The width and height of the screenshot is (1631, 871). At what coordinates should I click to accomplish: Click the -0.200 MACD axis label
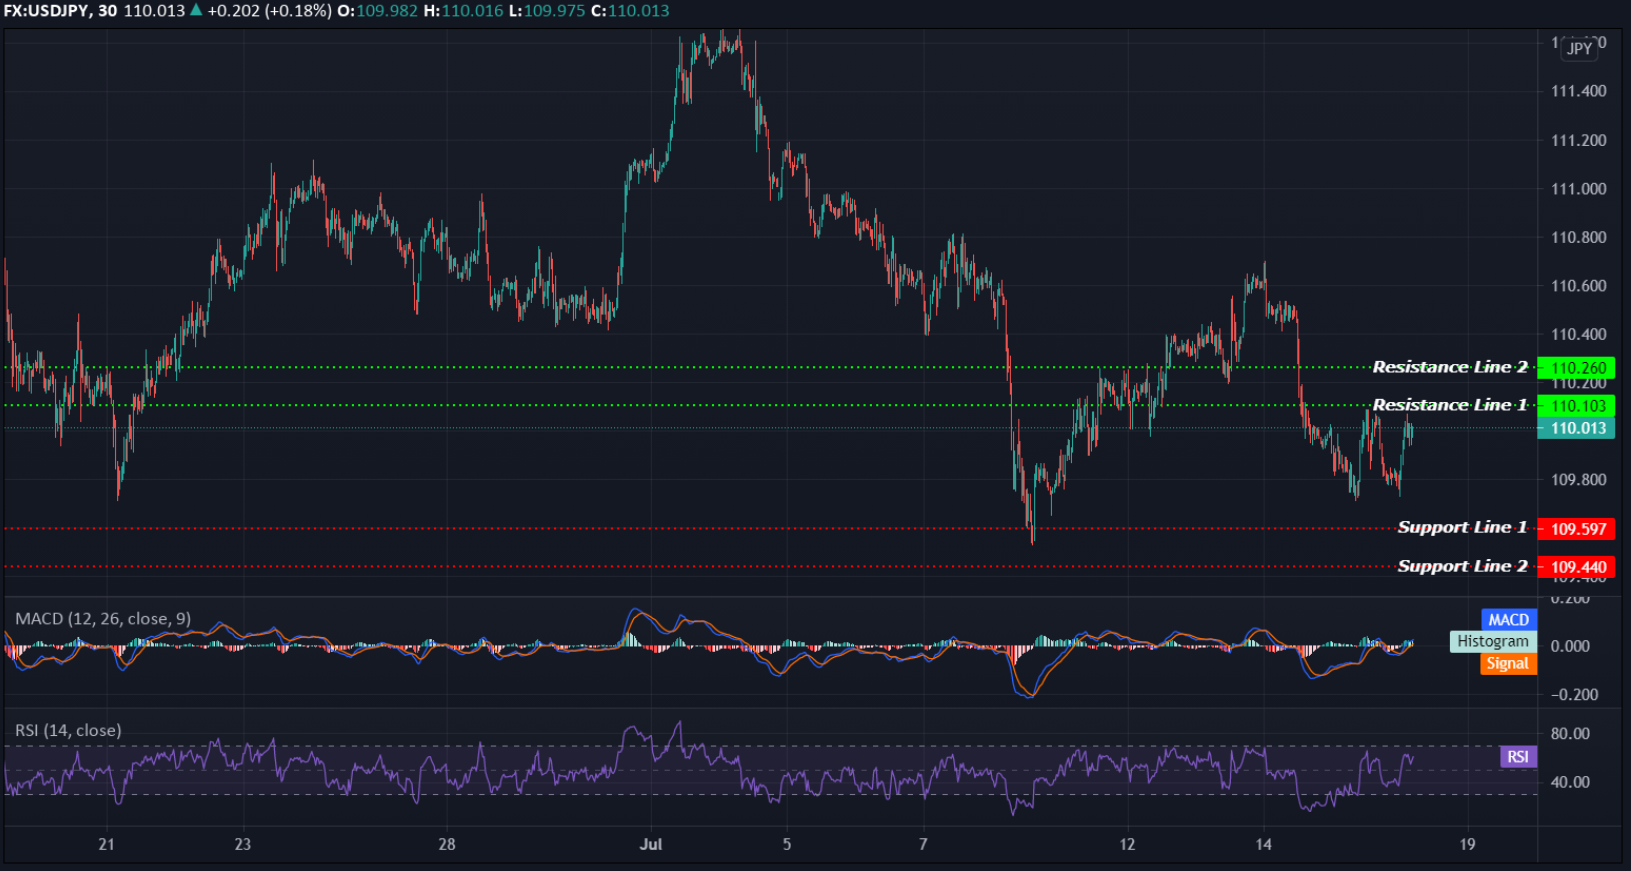click(1574, 694)
